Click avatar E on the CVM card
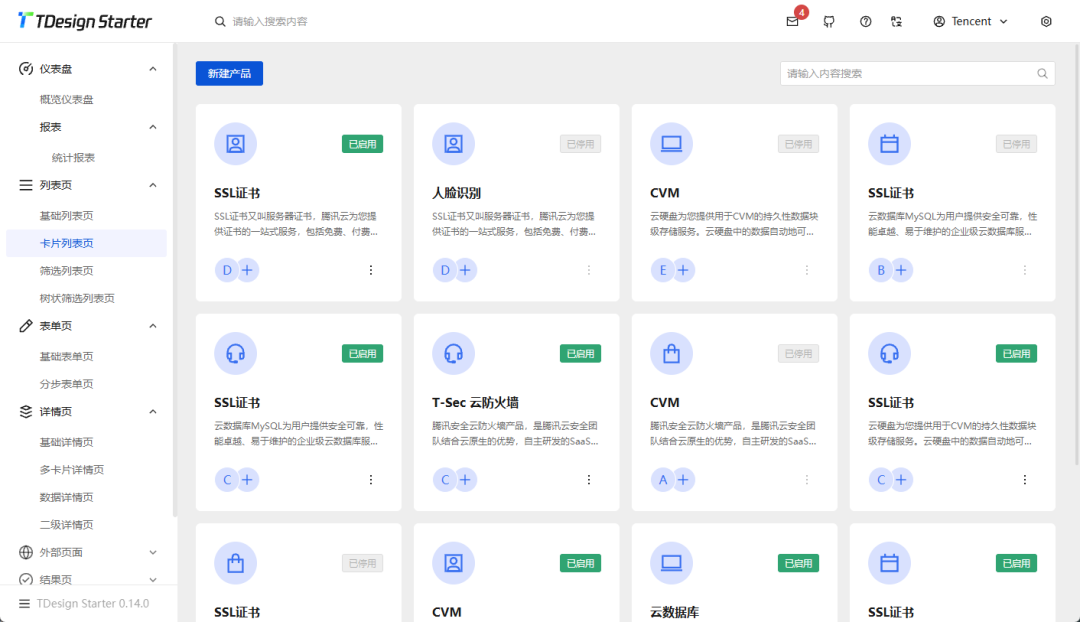Viewport: 1080px width, 622px height. coord(662,270)
